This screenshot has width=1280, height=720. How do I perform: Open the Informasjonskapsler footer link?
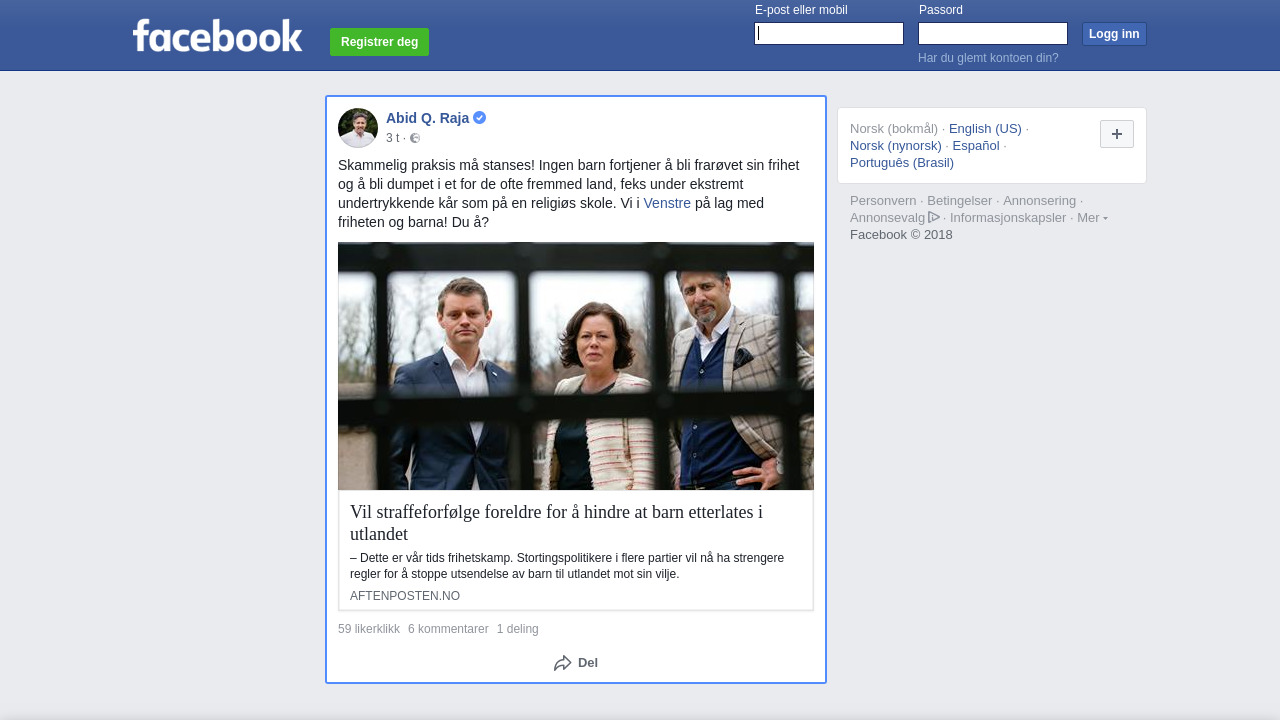(1008, 217)
